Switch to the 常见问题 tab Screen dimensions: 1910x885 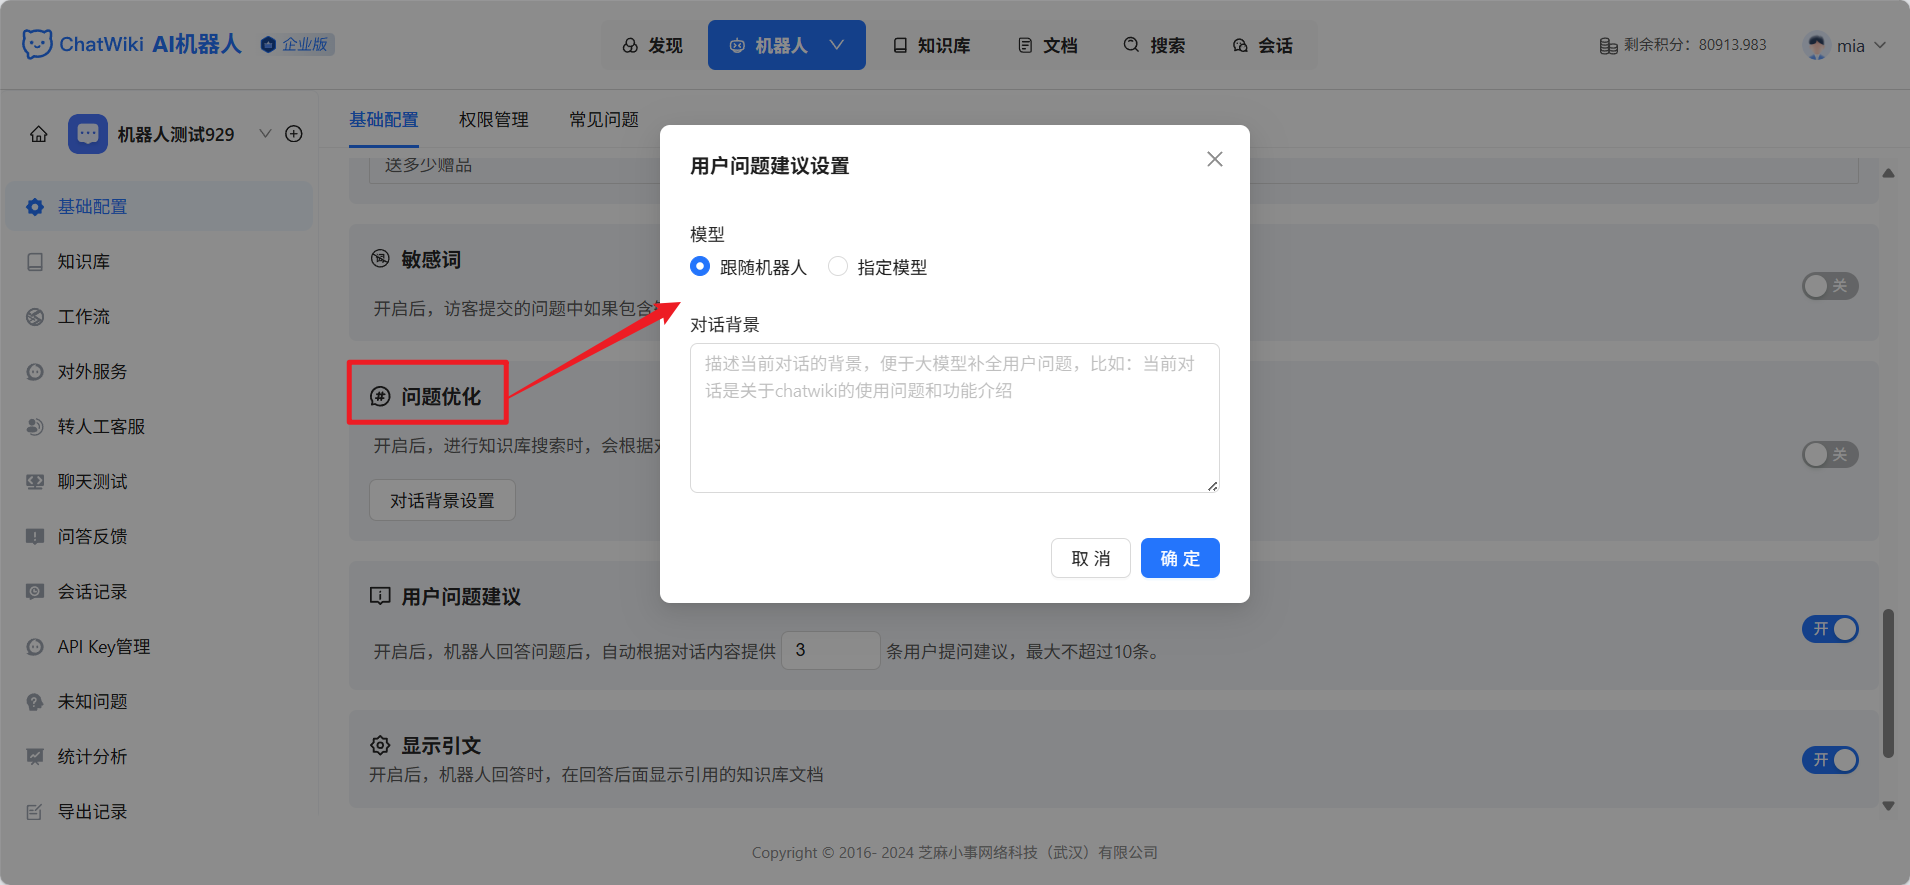point(604,120)
